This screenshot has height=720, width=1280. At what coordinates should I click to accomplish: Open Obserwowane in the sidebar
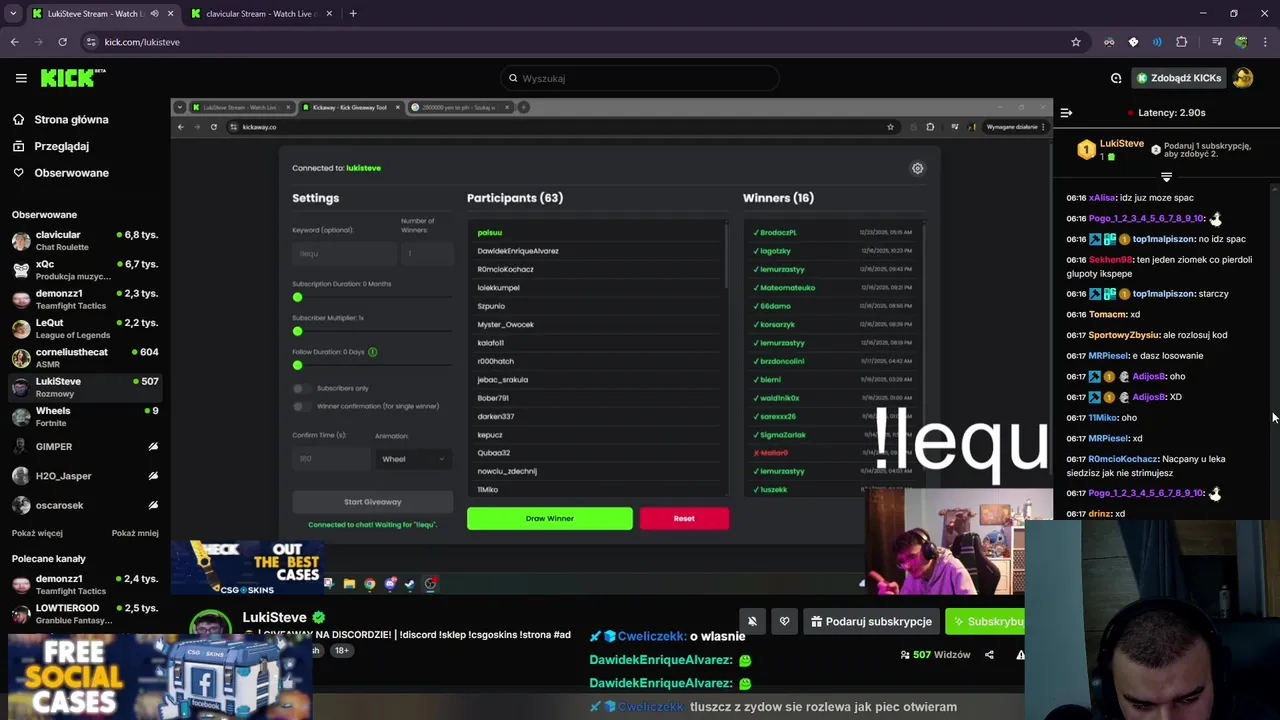71,173
